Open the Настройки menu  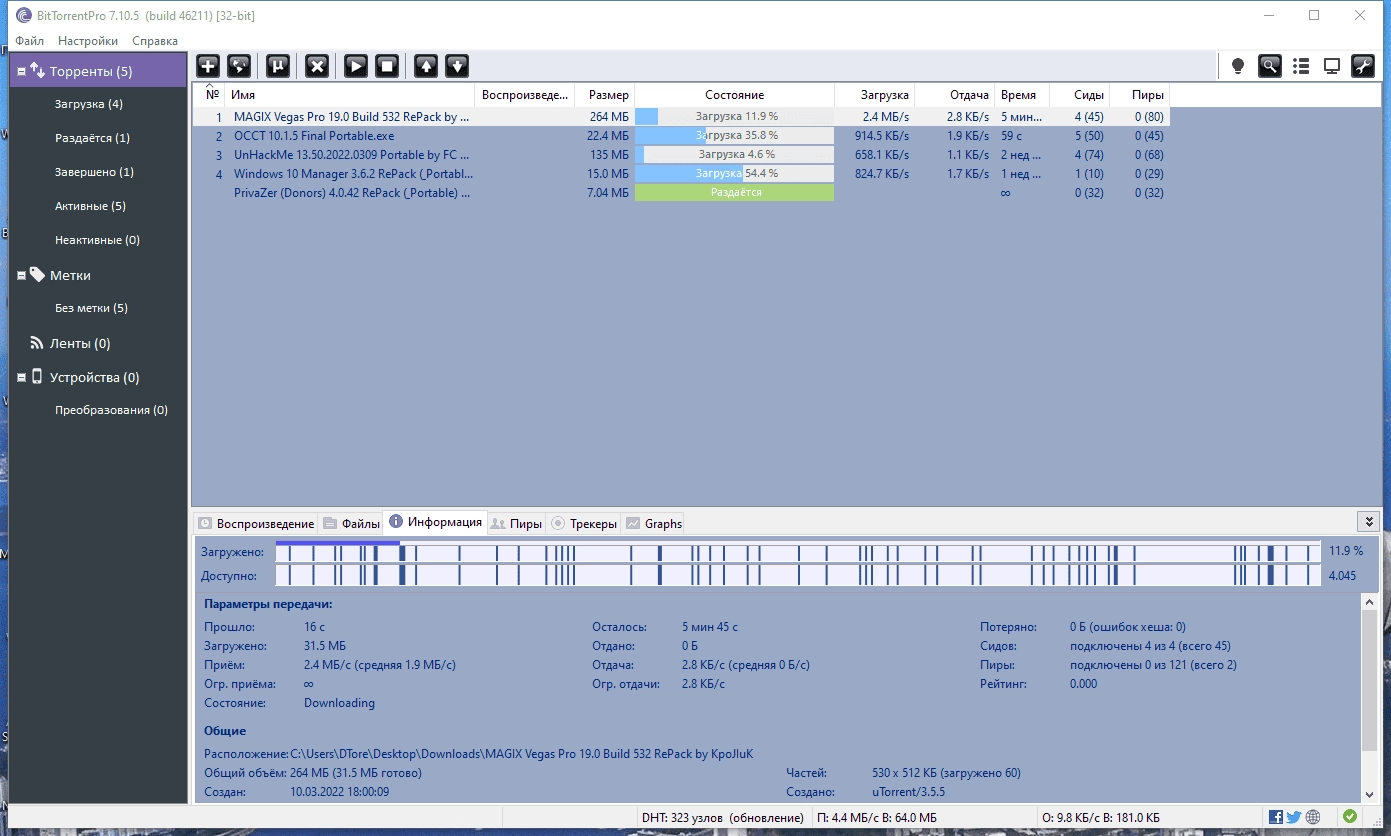click(88, 41)
